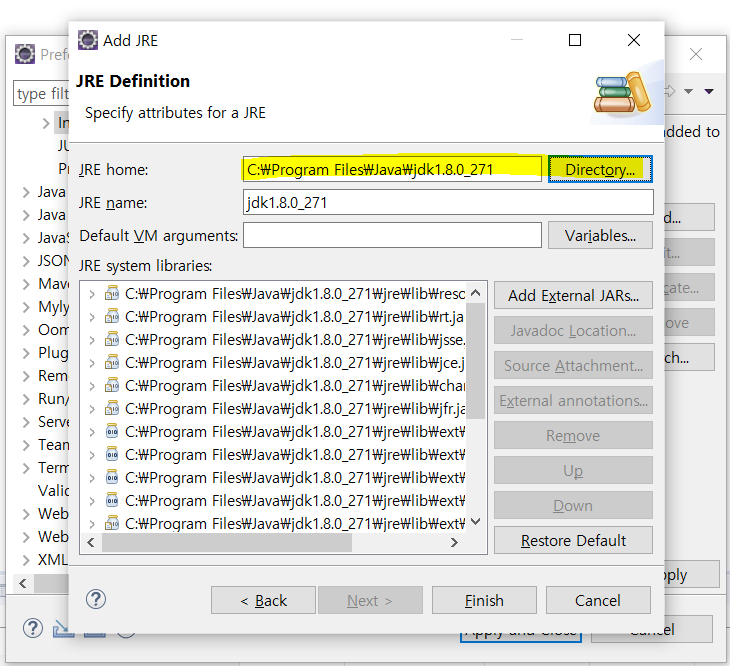The image size is (730, 666).
Task: Select the jsse jar library row
Action: [294, 340]
